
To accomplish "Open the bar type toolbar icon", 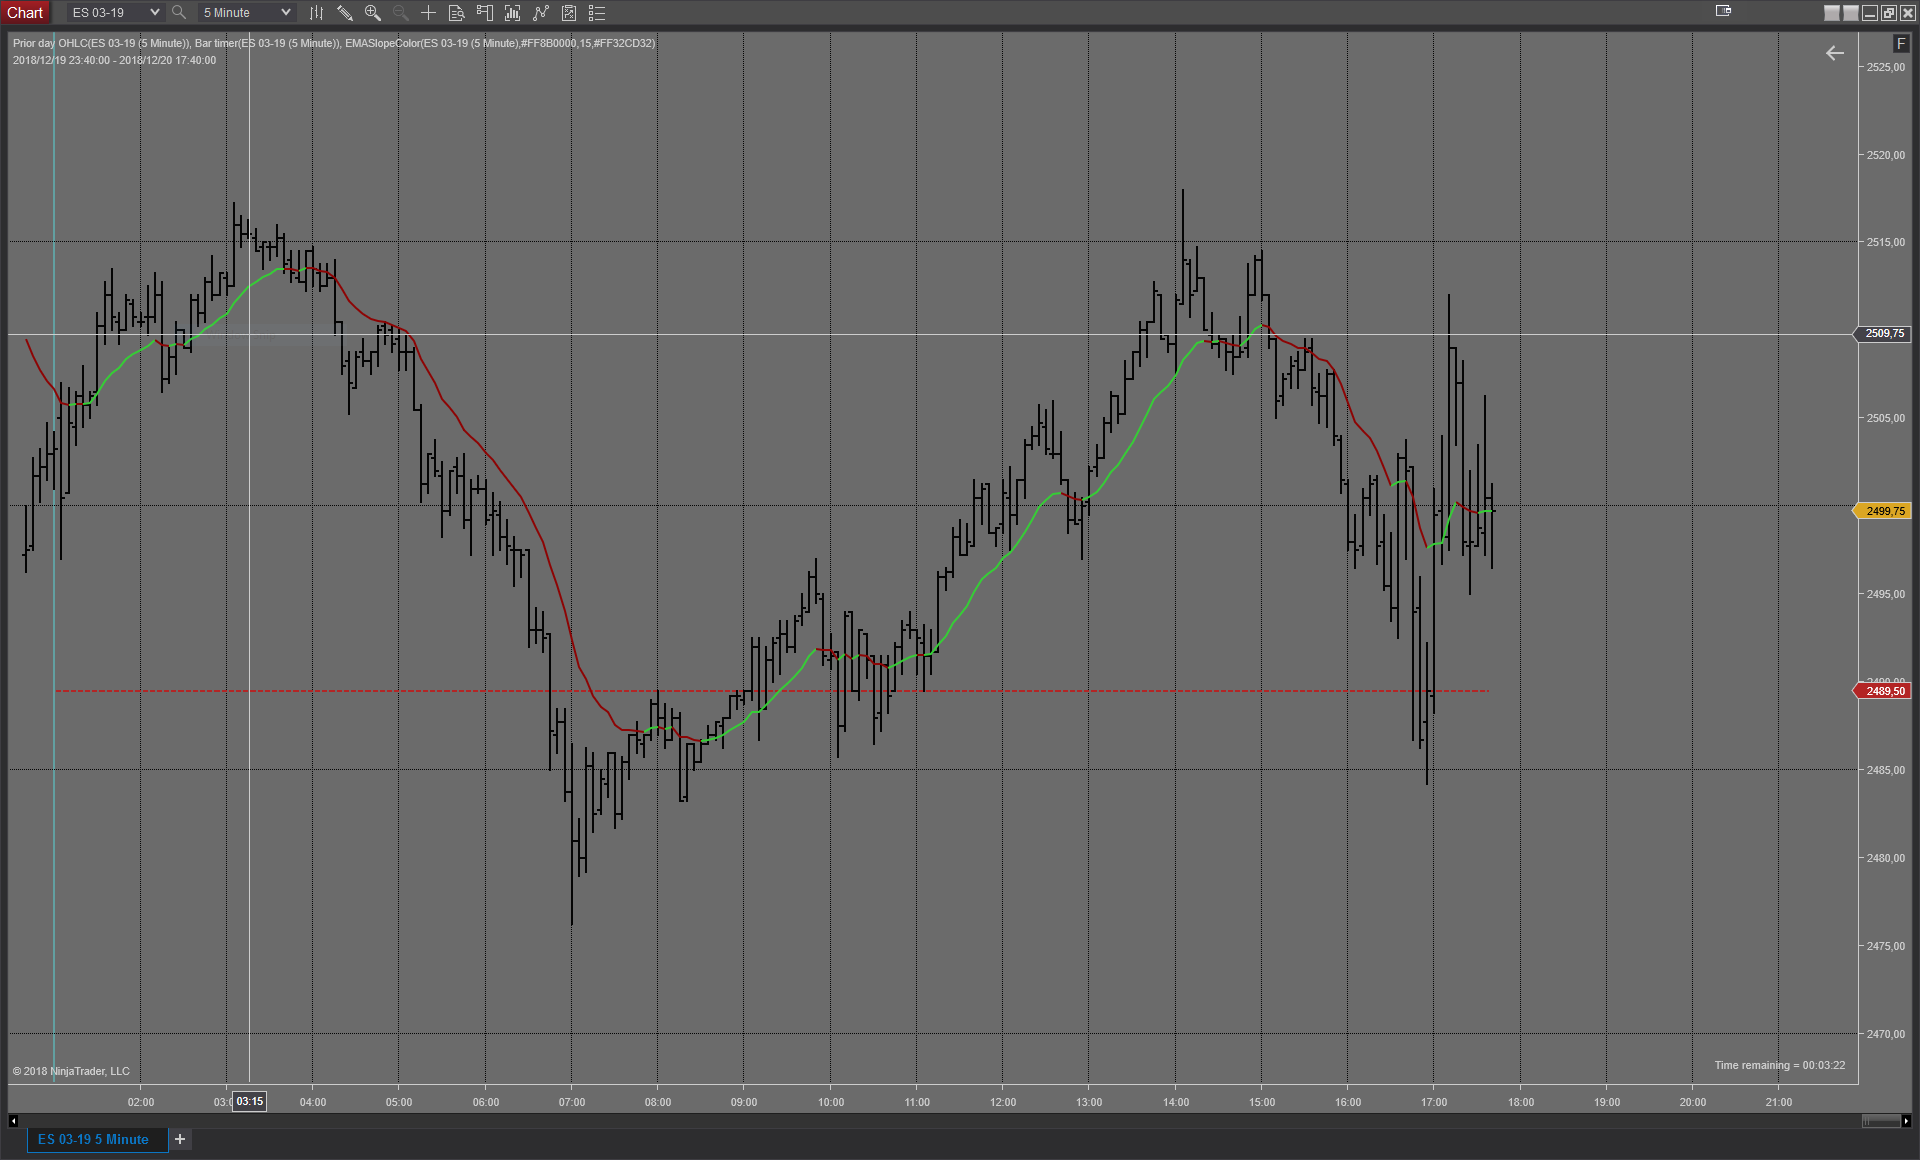I will tap(316, 13).
